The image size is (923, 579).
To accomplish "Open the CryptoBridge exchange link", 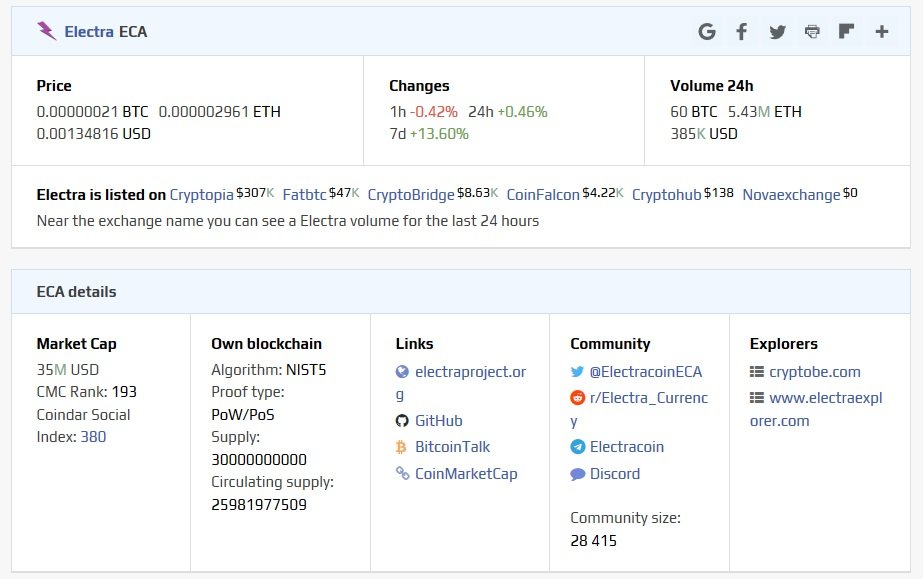I will (411, 195).
